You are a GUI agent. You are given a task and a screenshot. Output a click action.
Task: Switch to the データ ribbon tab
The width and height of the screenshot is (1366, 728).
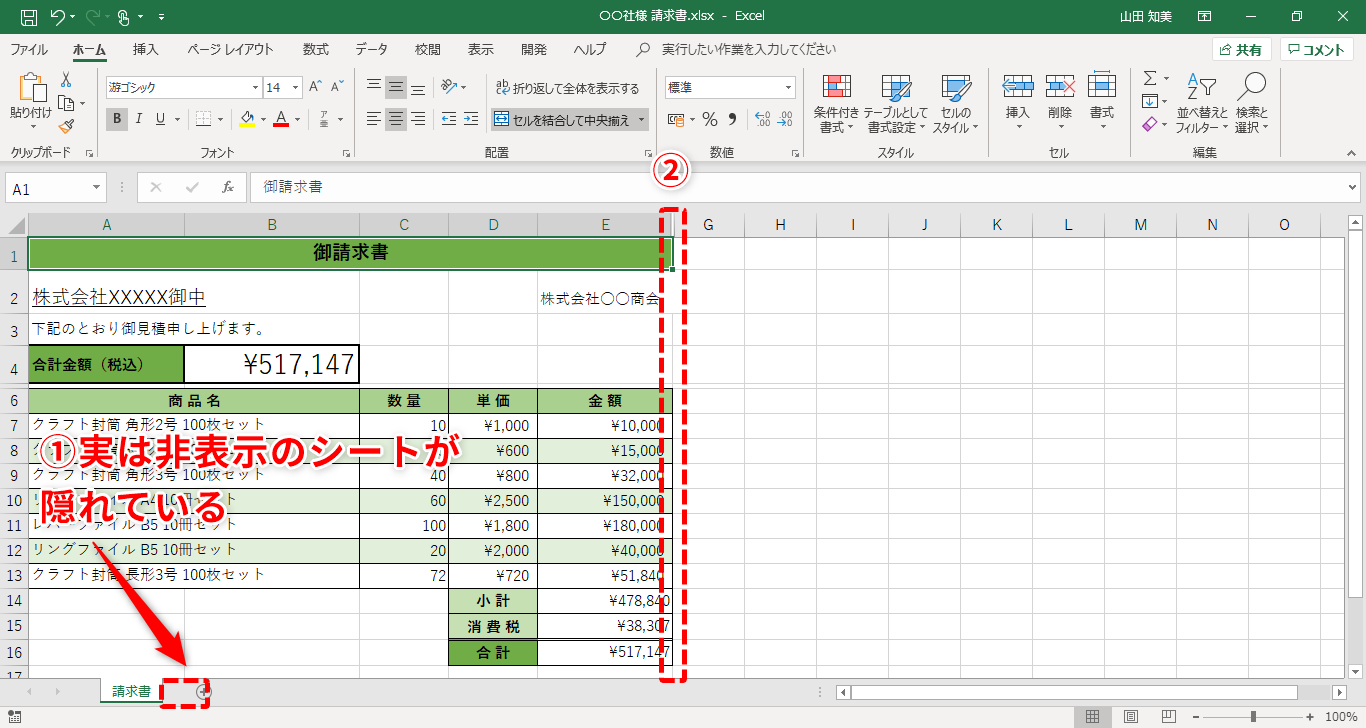point(371,49)
